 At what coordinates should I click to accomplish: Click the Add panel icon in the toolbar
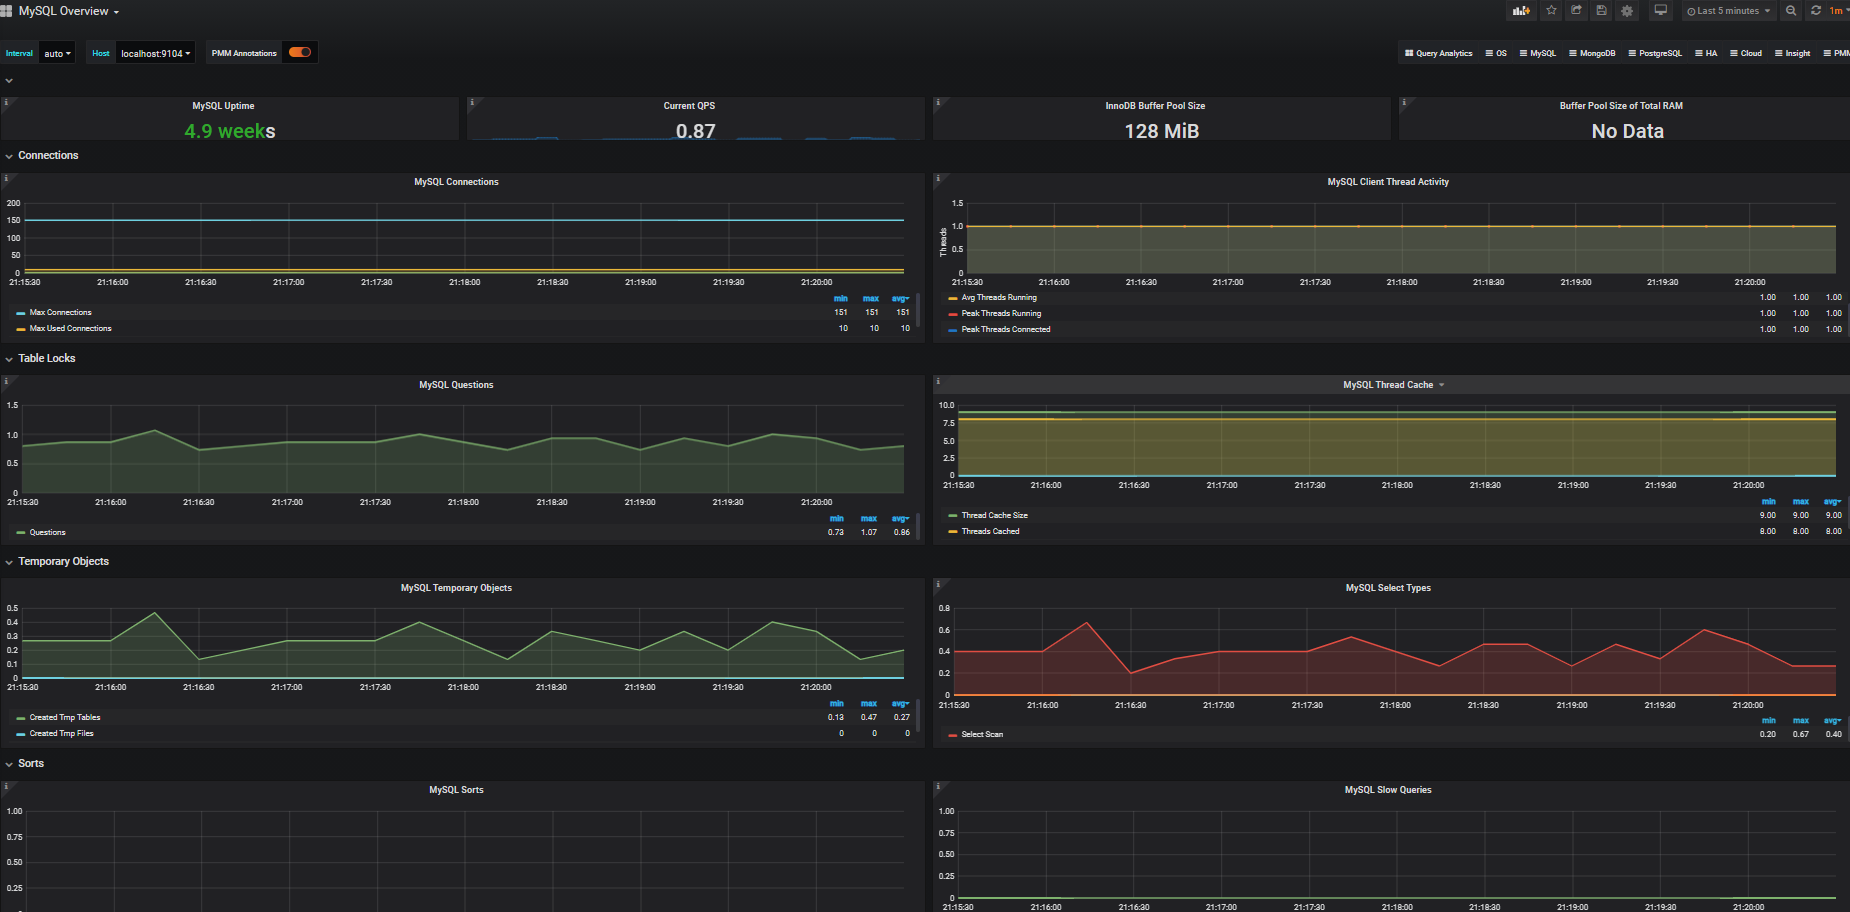click(1521, 10)
